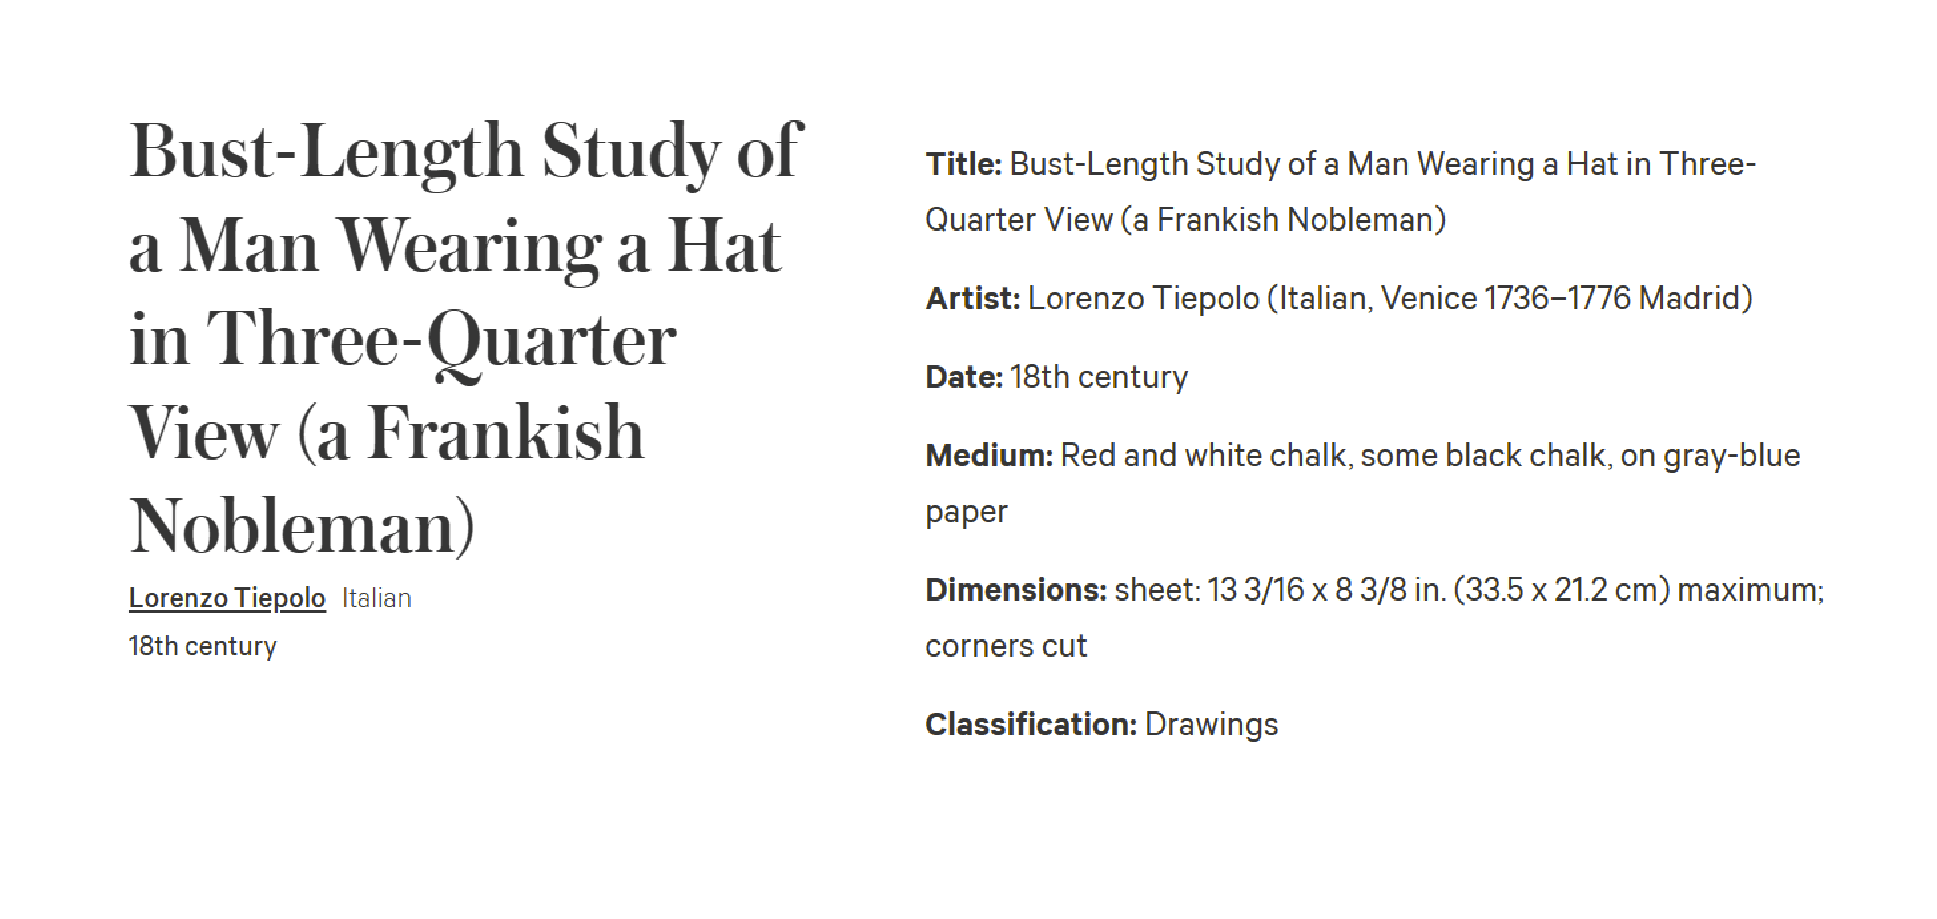Image resolution: width=1937 pixels, height=919 pixels.
Task: Click the Medium label in details
Action: pyautogui.click(x=989, y=456)
